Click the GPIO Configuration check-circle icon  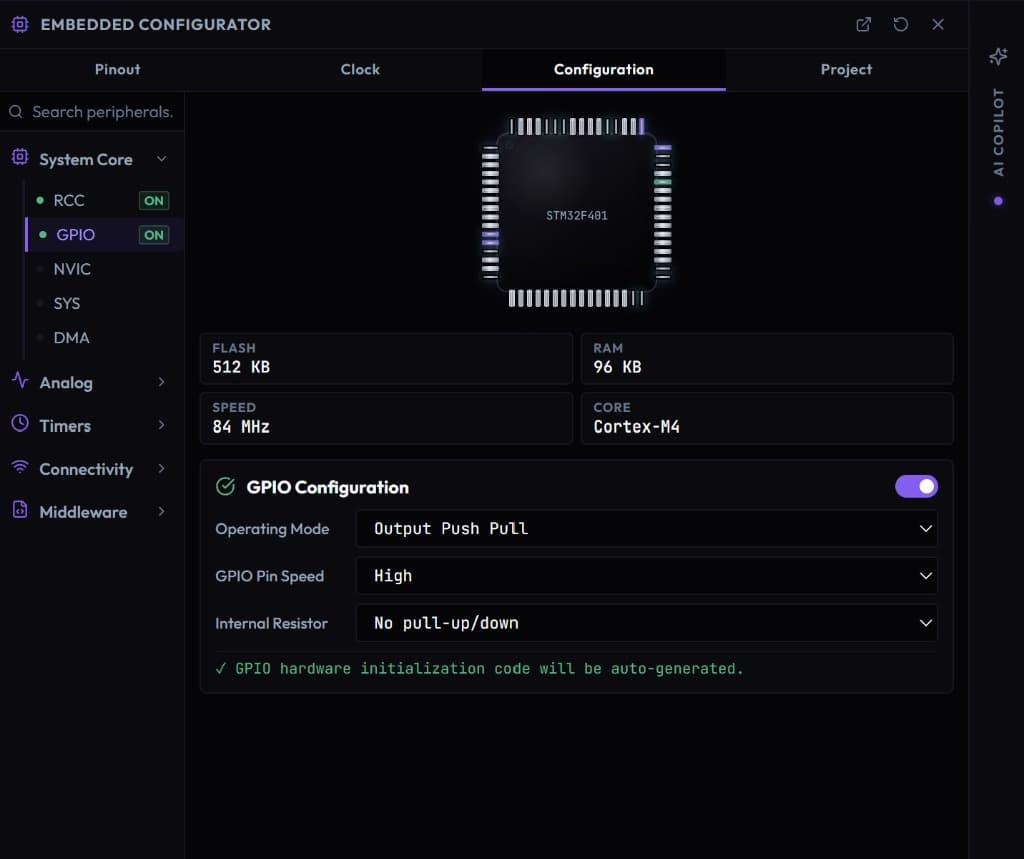click(225, 487)
